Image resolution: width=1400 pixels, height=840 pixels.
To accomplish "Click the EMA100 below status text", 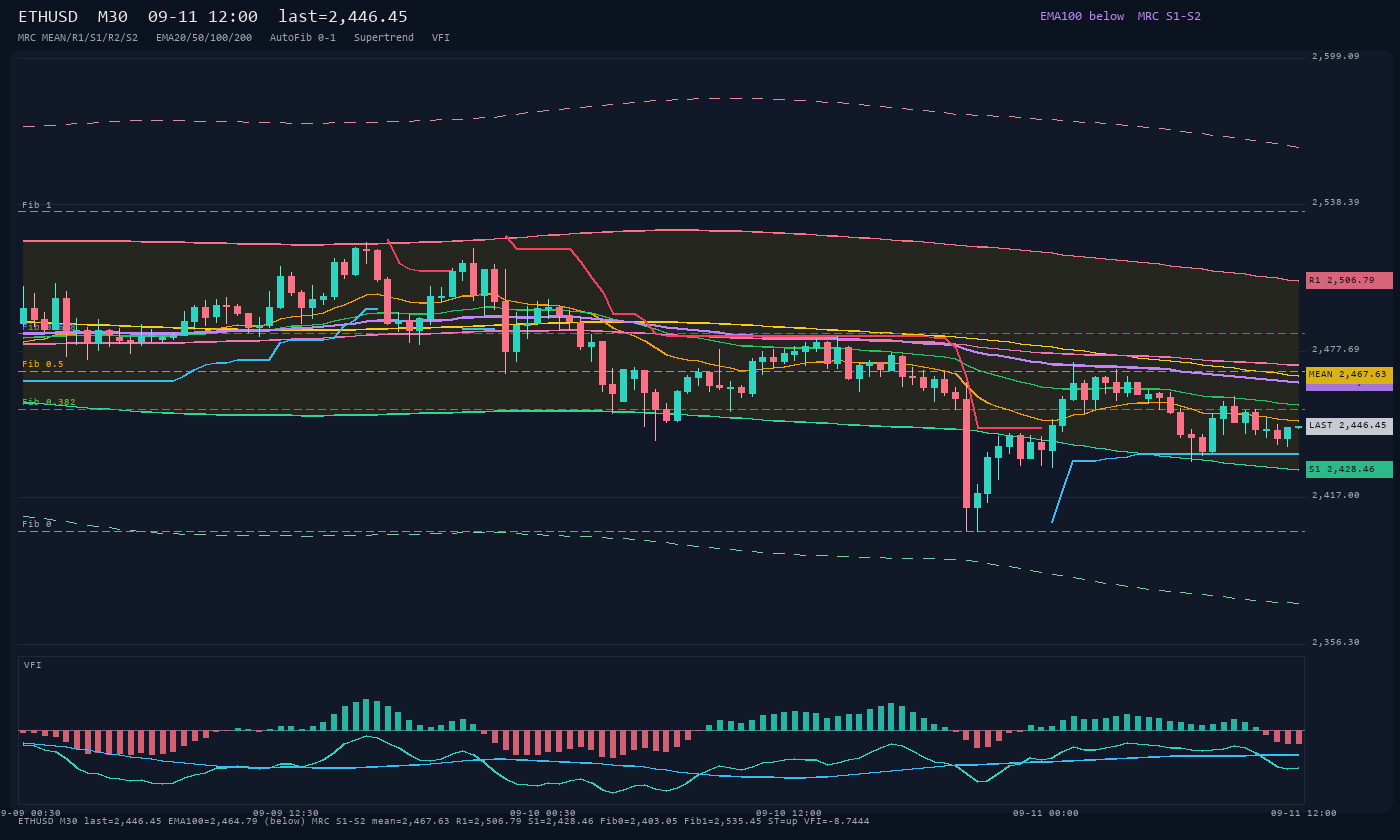I will pos(1082,16).
